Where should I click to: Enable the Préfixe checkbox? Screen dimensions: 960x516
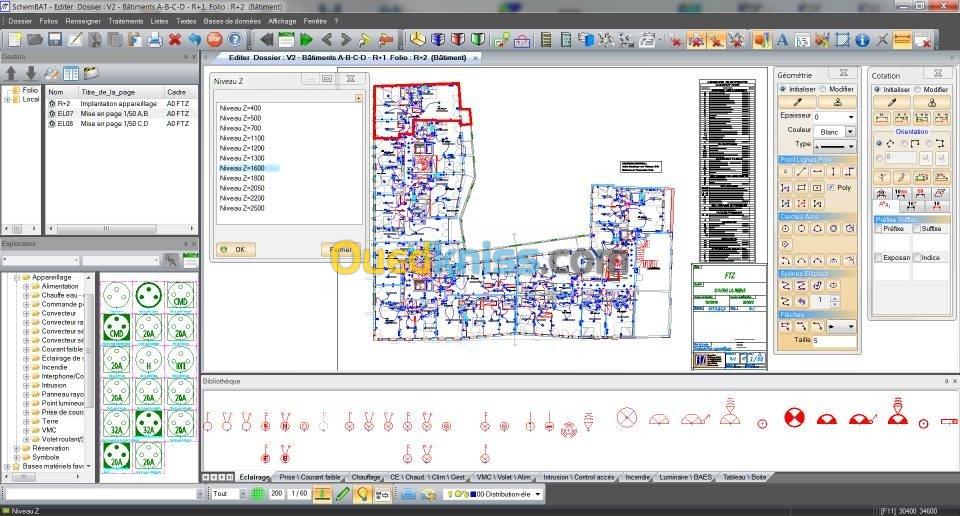pyautogui.click(x=878, y=228)
